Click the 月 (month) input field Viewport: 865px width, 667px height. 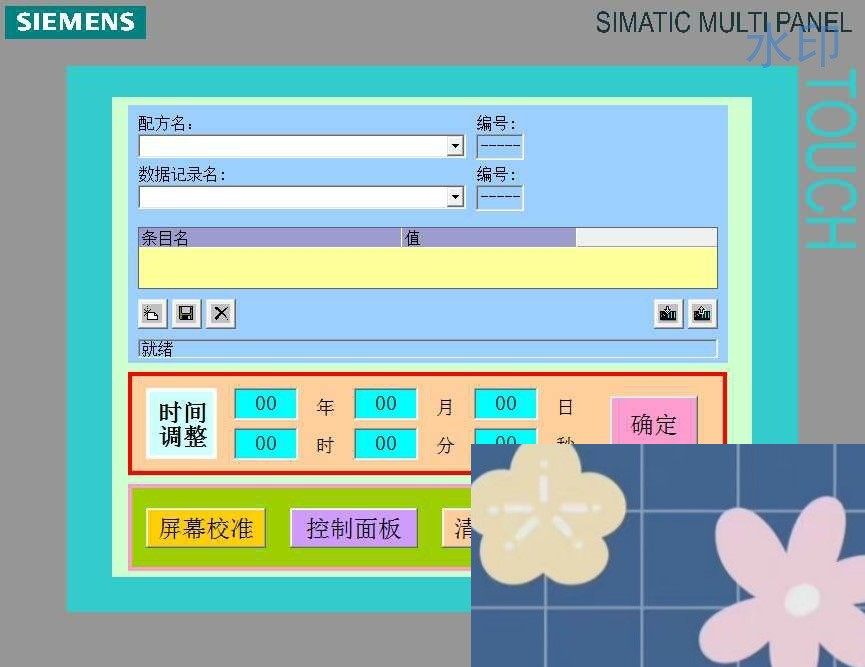[x=386, y=404]
